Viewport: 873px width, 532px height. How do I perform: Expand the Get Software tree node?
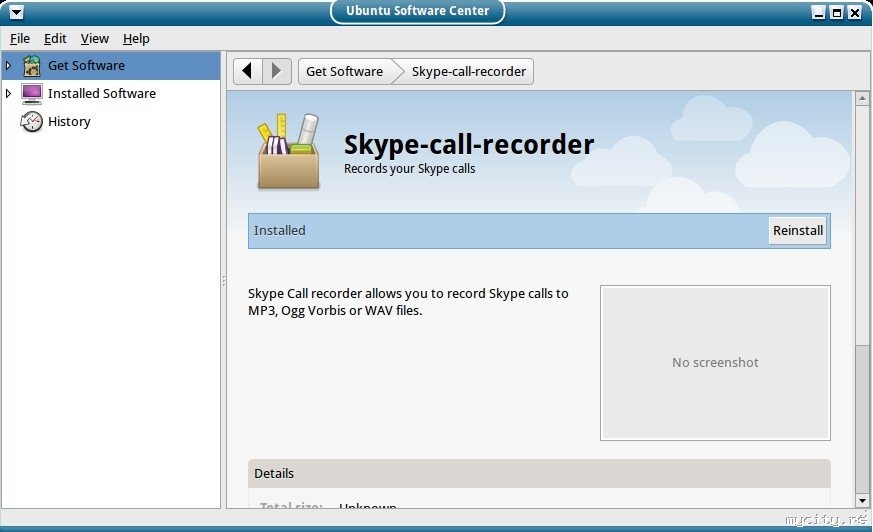[x=8, y=66]
